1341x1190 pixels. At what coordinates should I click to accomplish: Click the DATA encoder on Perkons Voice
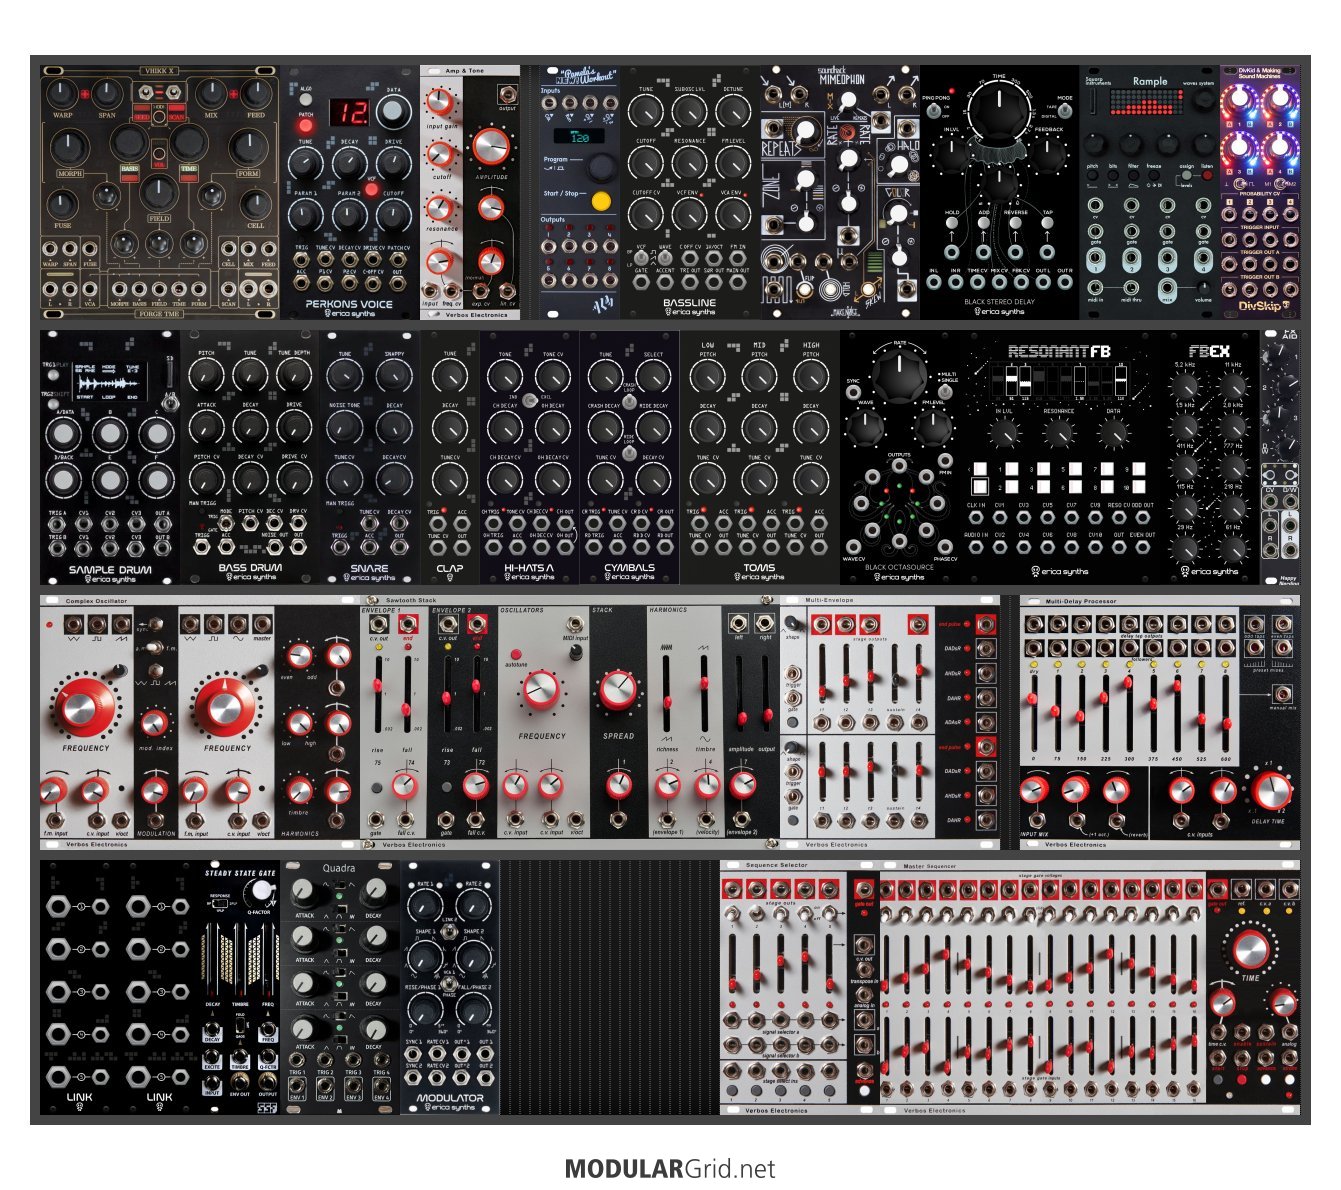394,110
